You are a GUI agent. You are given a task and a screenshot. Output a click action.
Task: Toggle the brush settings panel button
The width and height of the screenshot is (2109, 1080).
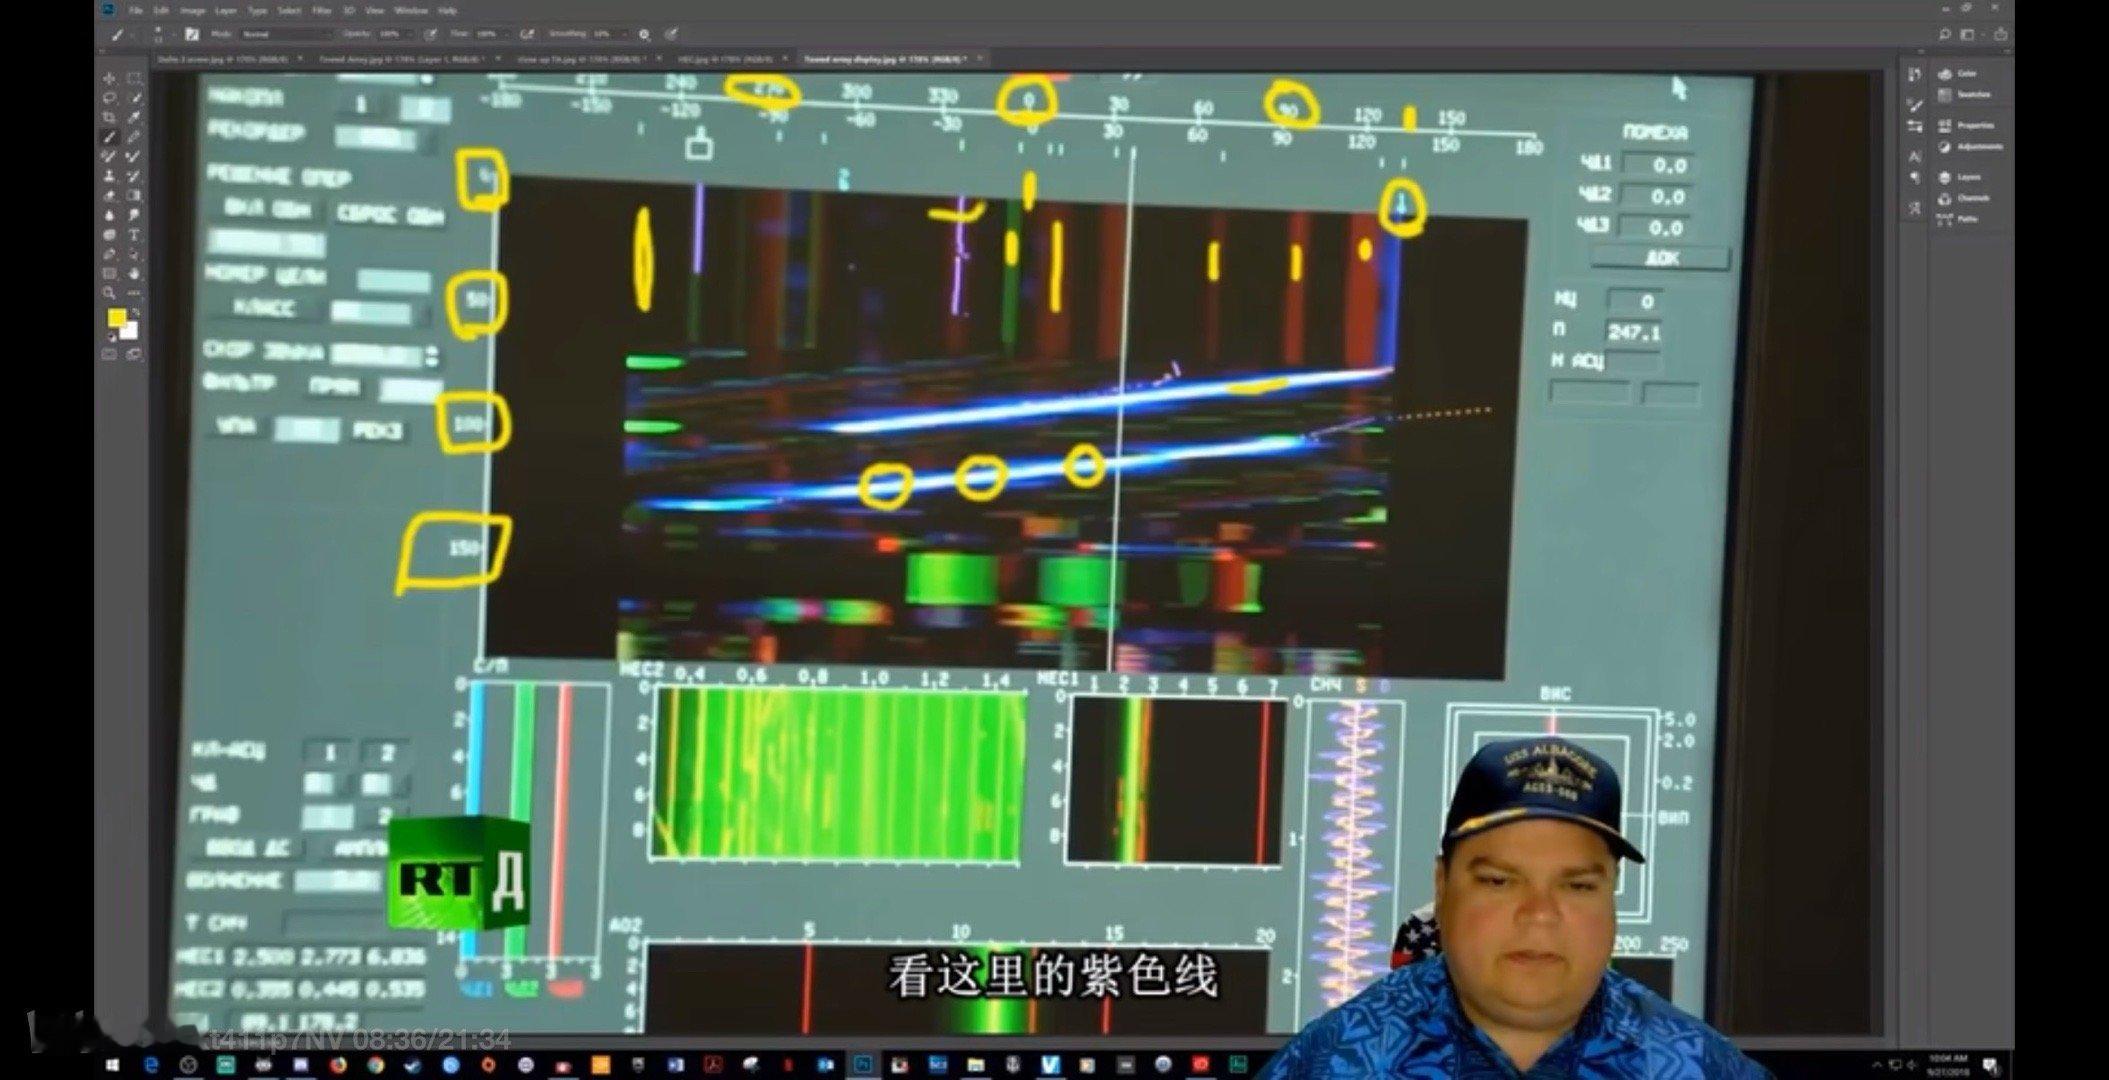192,34
